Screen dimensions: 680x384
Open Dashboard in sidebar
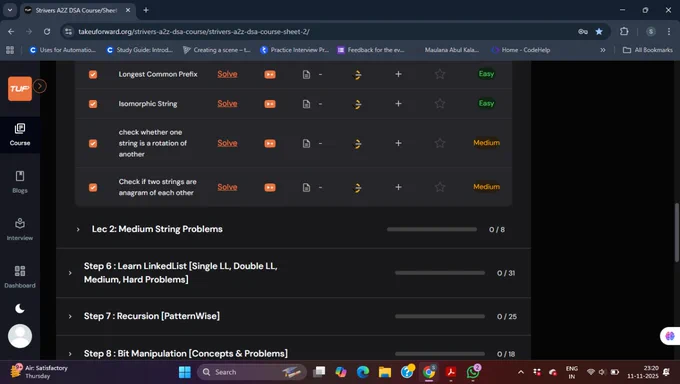point(20,277)
